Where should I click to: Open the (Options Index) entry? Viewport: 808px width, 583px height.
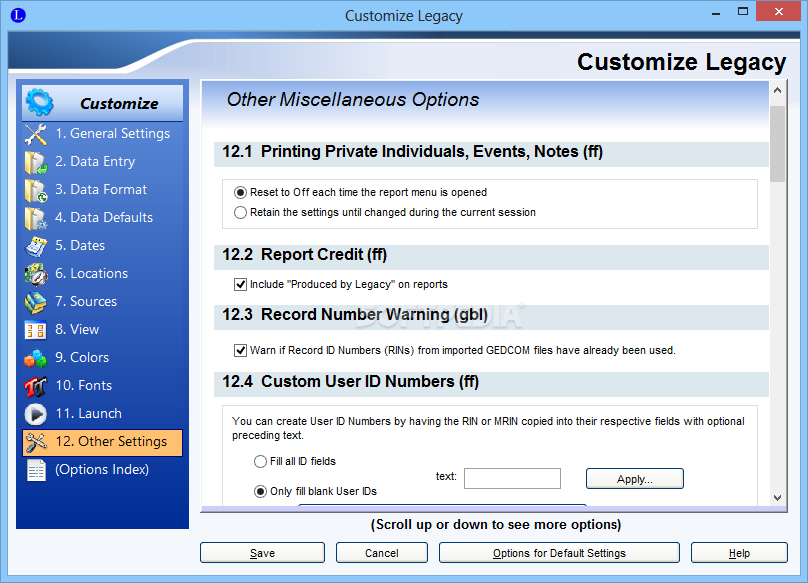coord(102,469)
